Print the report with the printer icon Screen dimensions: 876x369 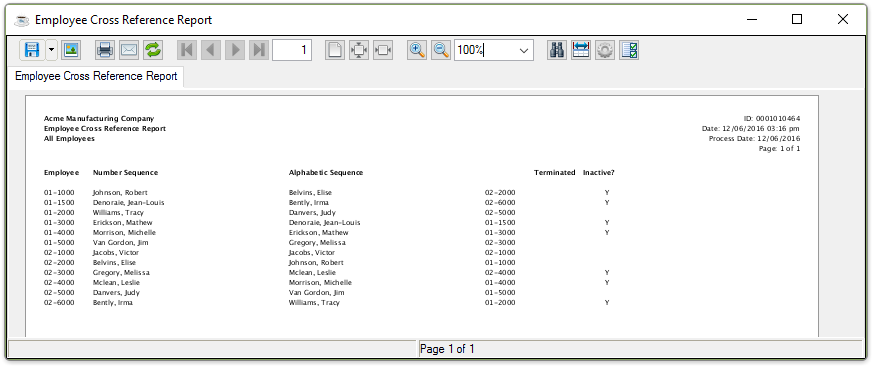tap(104, 50)
